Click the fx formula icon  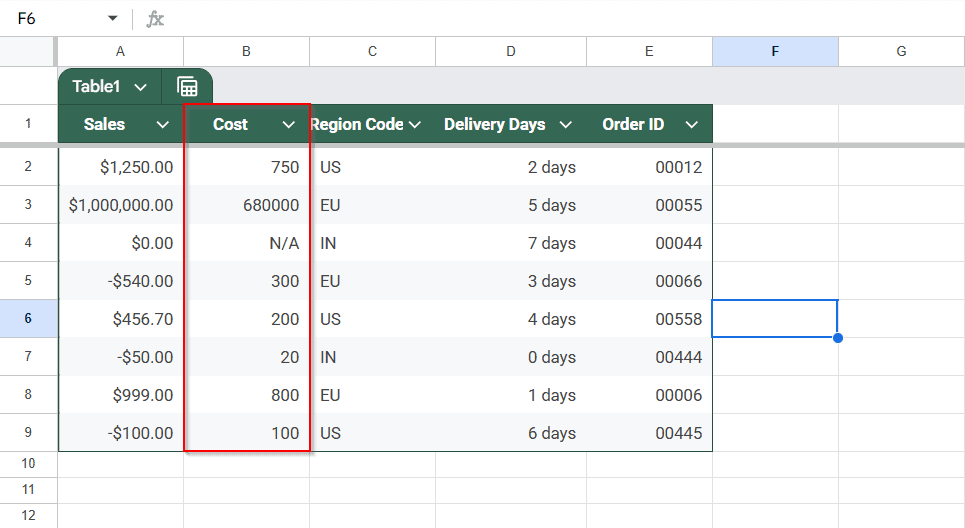click(155, 19)
